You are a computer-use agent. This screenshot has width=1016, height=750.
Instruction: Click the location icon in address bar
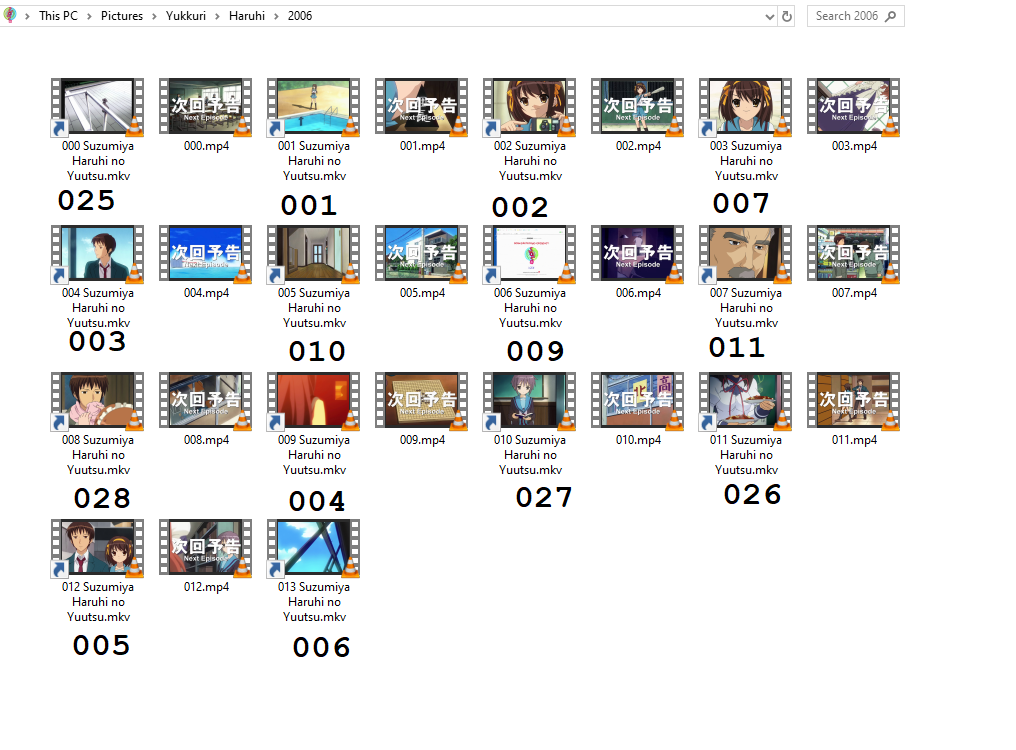10,15
